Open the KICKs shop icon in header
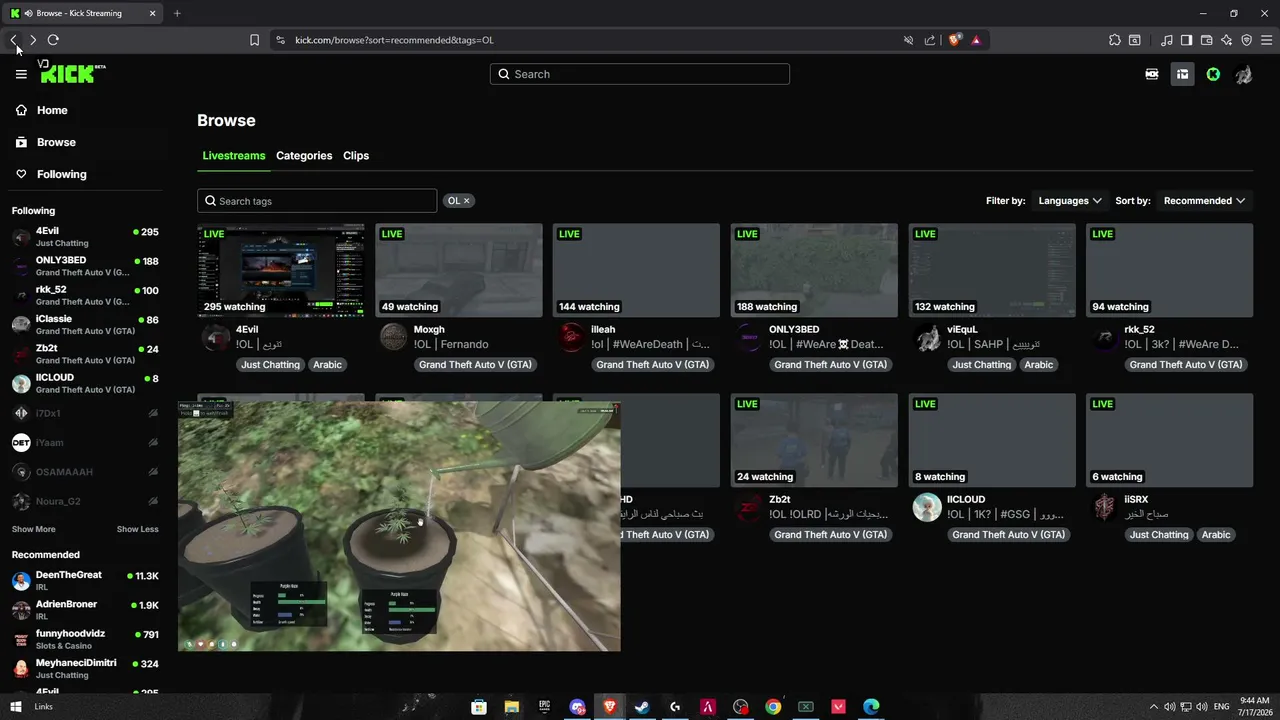Viewport: 1280px width, 720px height. tap(1151, 74)
